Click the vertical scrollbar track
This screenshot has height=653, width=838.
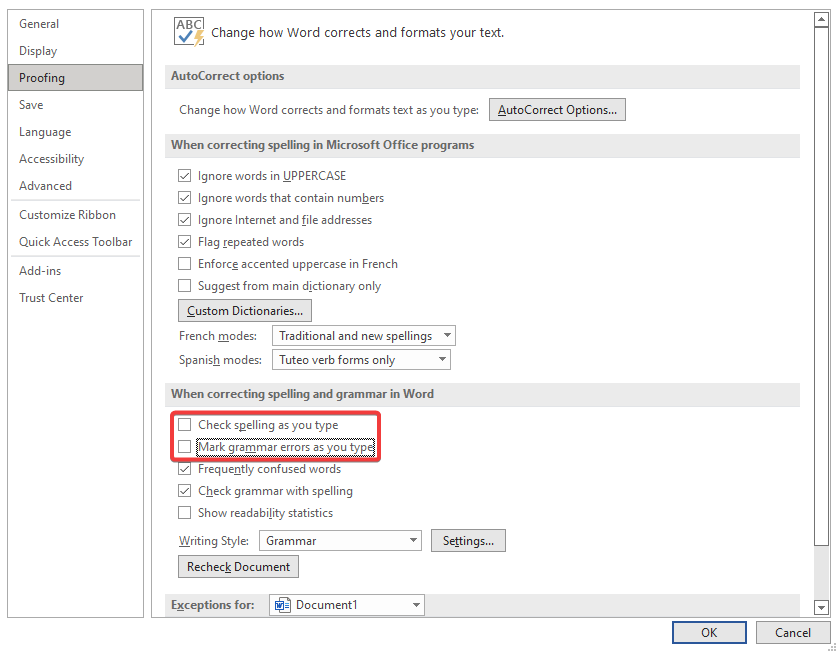pos(821,570)
